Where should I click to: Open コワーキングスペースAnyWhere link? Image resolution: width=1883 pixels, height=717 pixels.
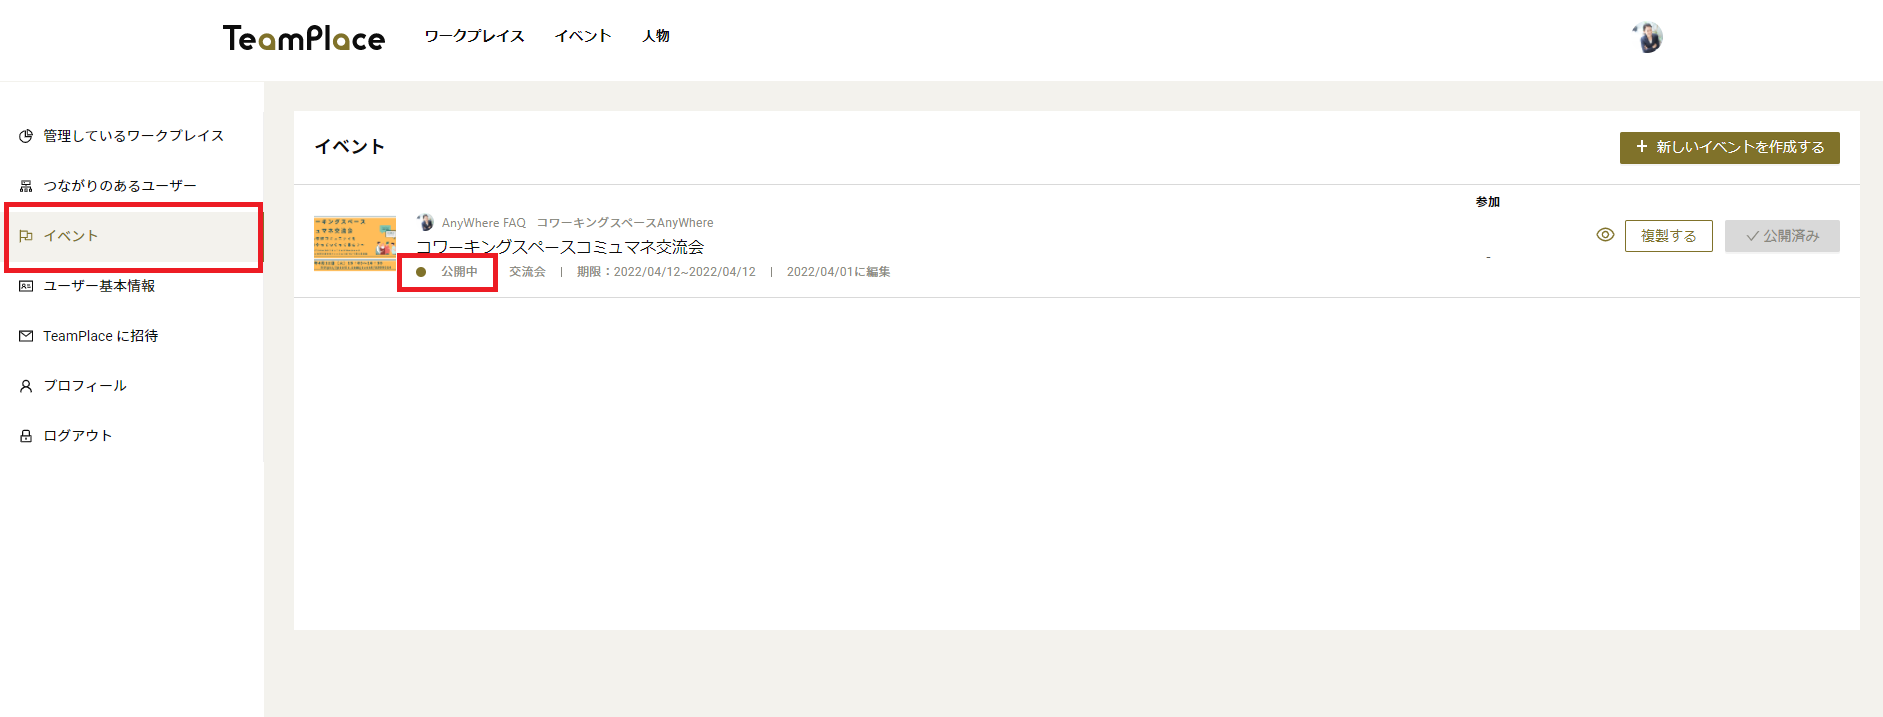[625, 223]
